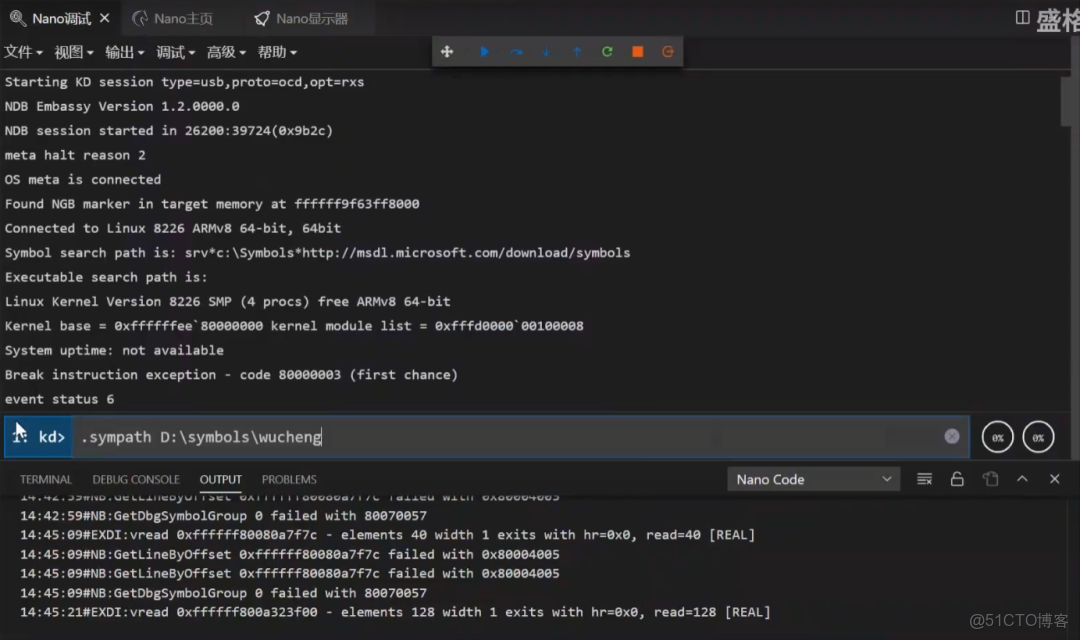Switch to the Nano调试 tab
Screen dimensions: 1080x640
point(50,19)
